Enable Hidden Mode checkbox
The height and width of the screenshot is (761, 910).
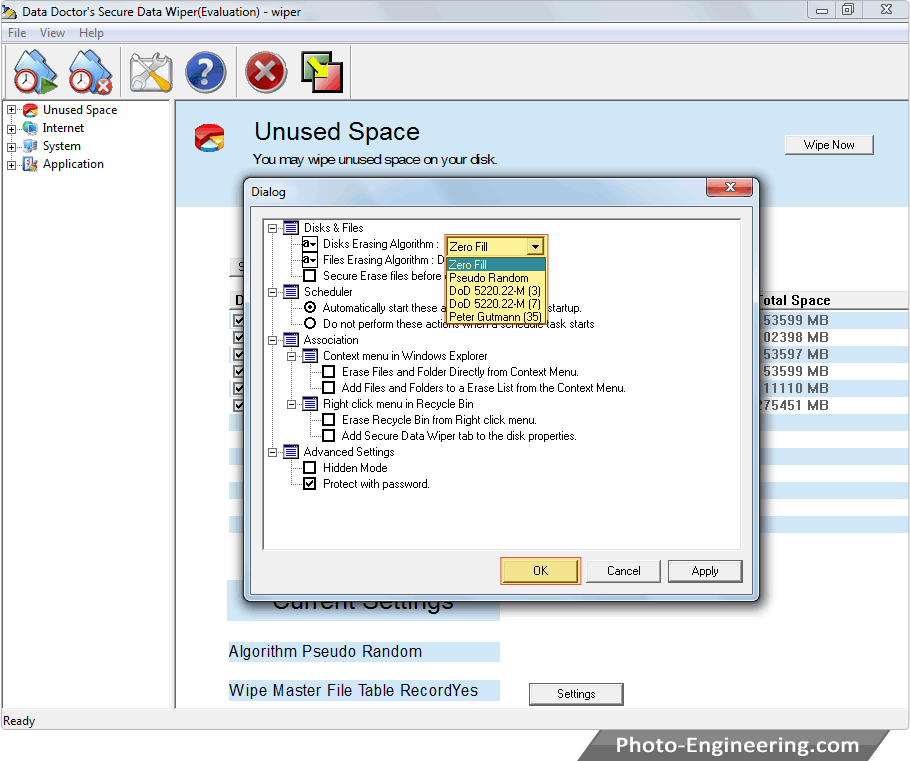(310, 467)
